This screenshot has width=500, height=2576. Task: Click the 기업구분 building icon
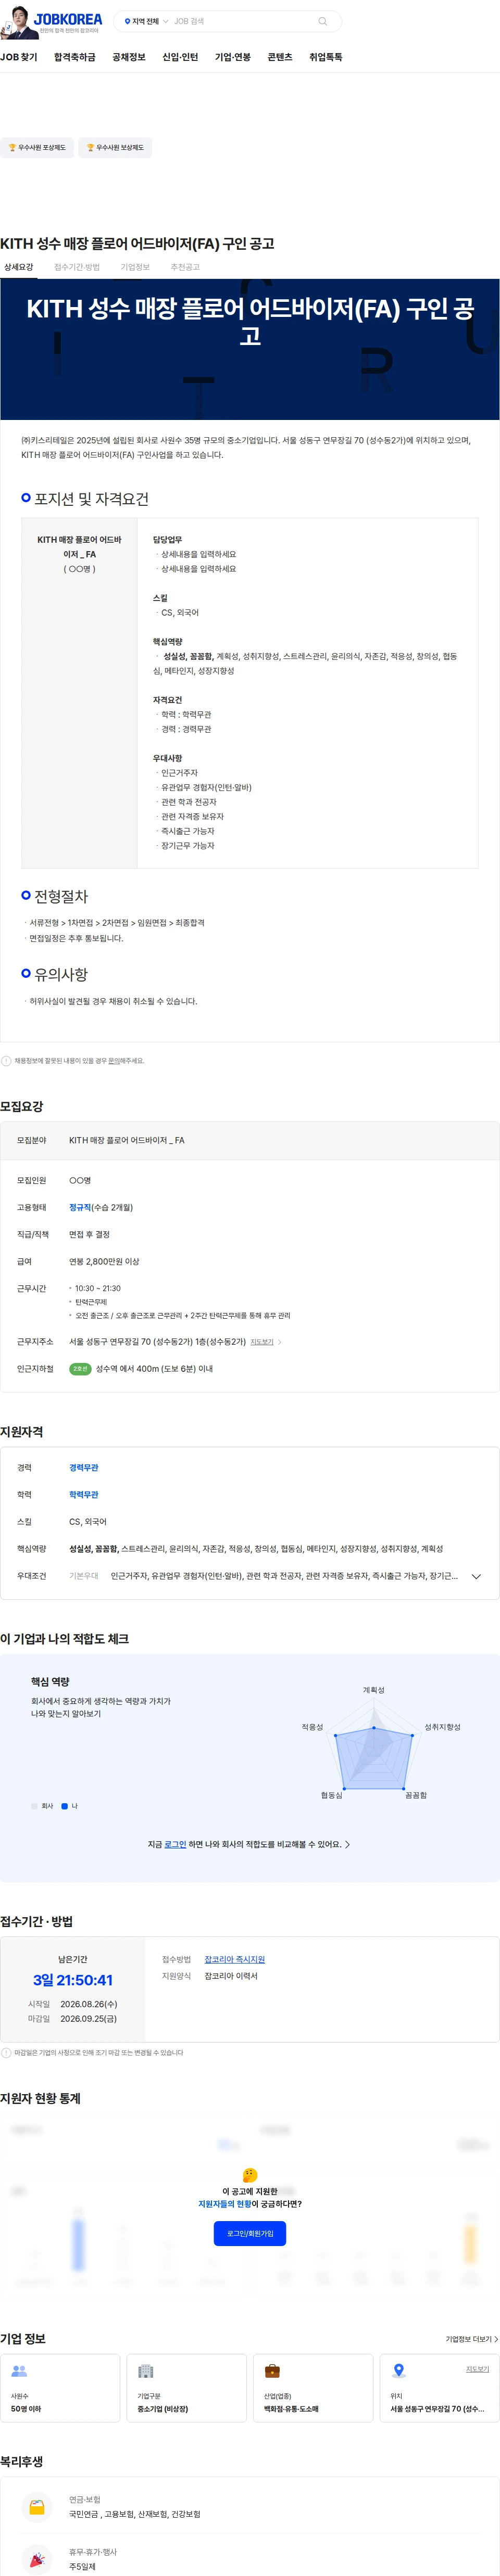point(146,2371)
